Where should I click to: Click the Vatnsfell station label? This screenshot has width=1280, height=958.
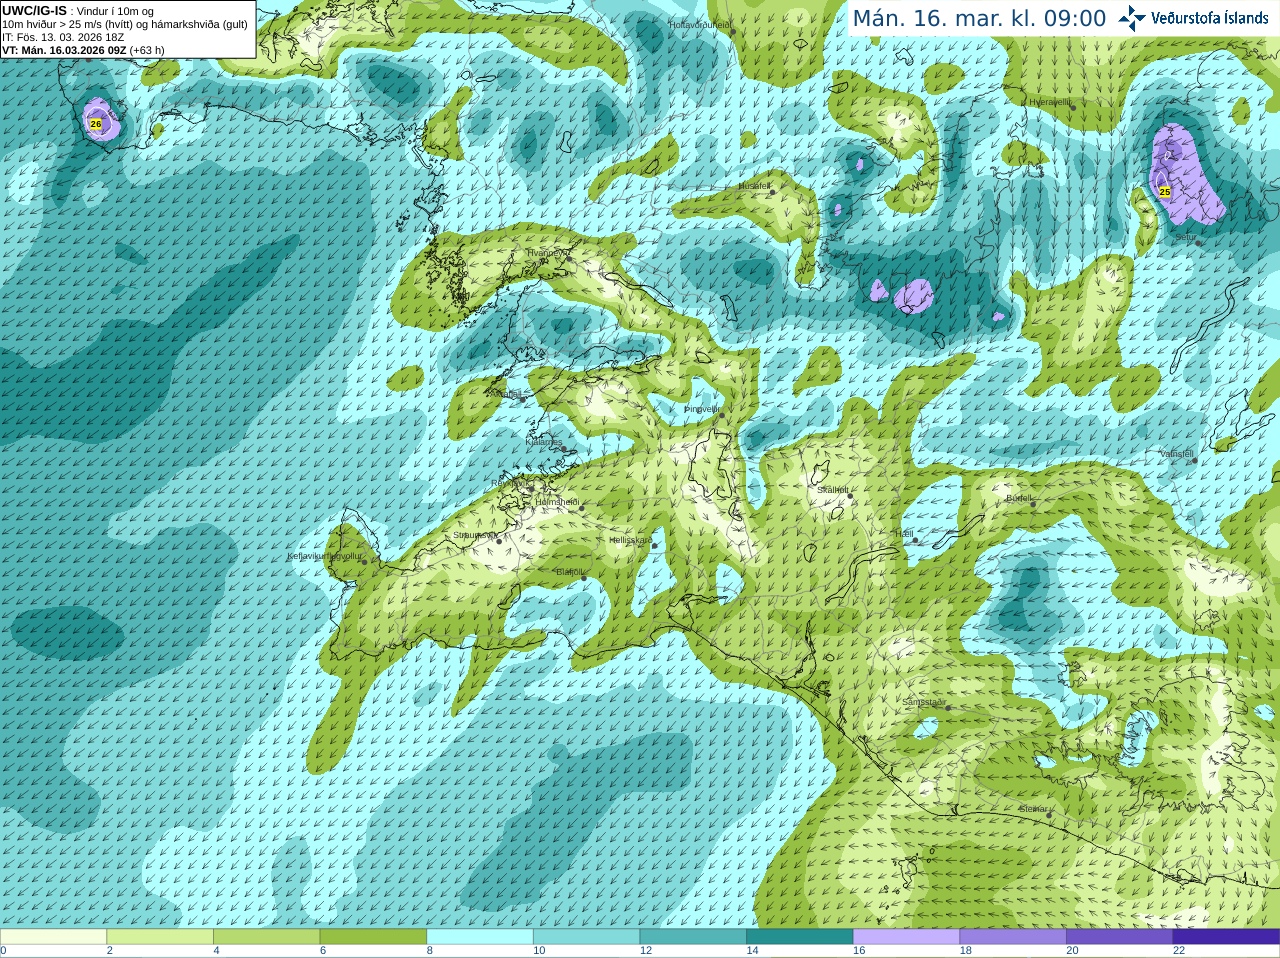click(x=1176, y=453)
